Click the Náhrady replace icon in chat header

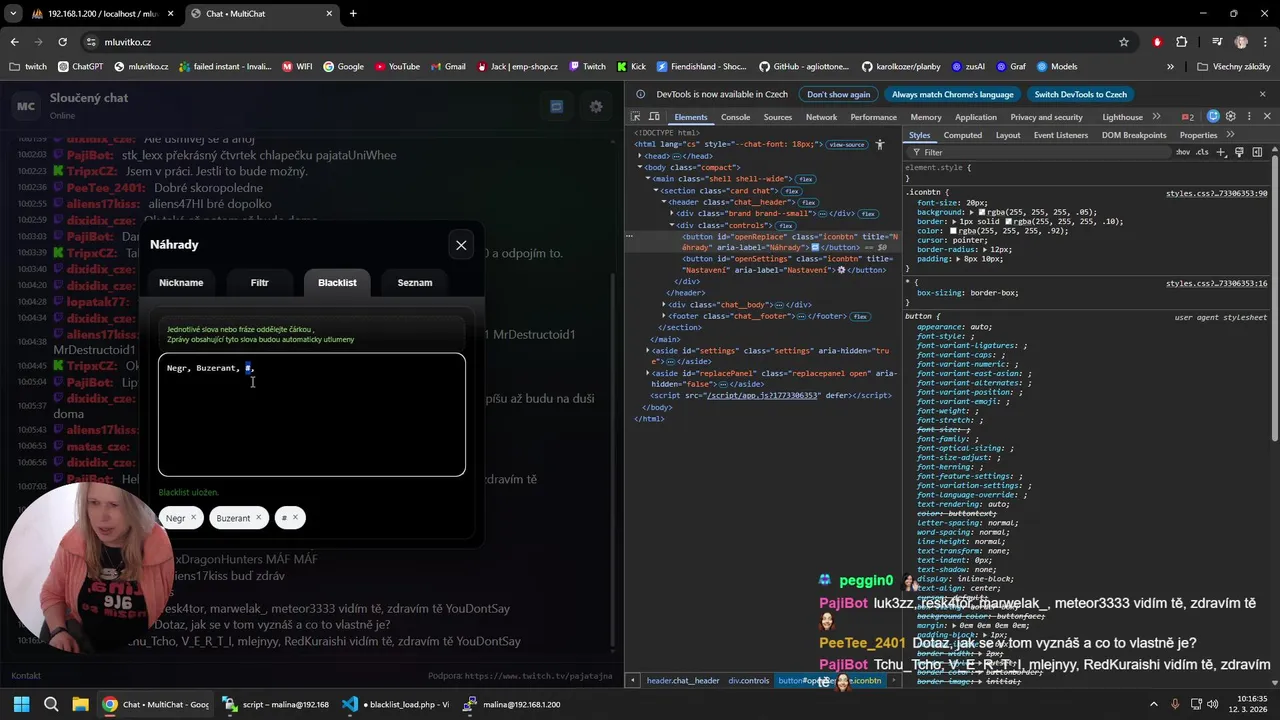557,106
